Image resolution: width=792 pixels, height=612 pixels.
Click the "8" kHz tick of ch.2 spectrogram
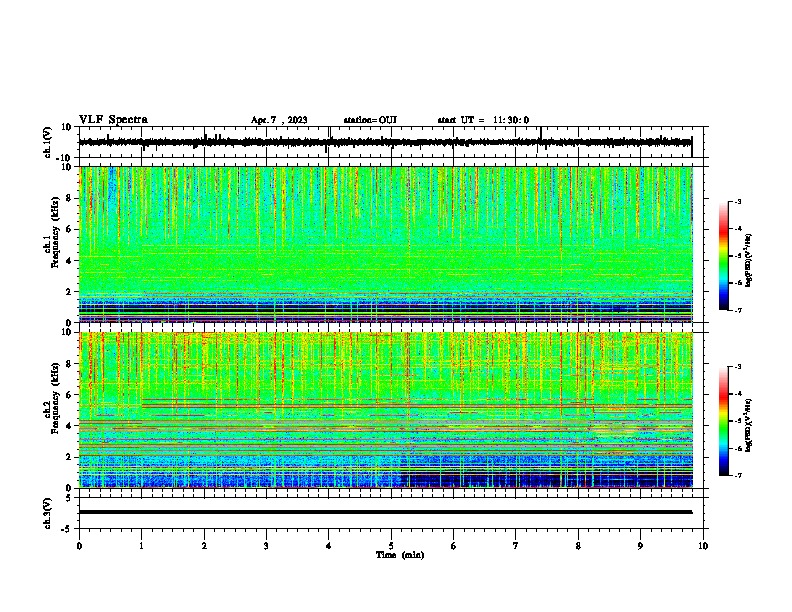click(69, 364)
